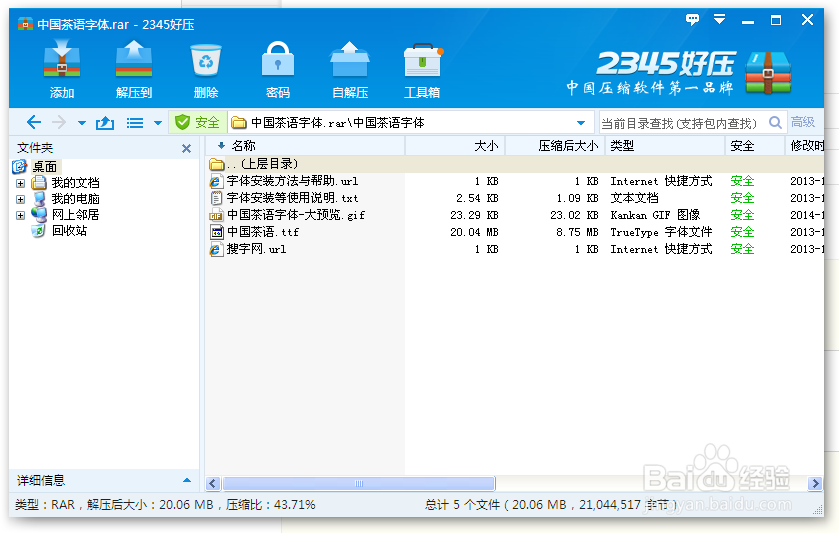Sort by the 安全 column header

pyautogui.click(x=754, y=146)
